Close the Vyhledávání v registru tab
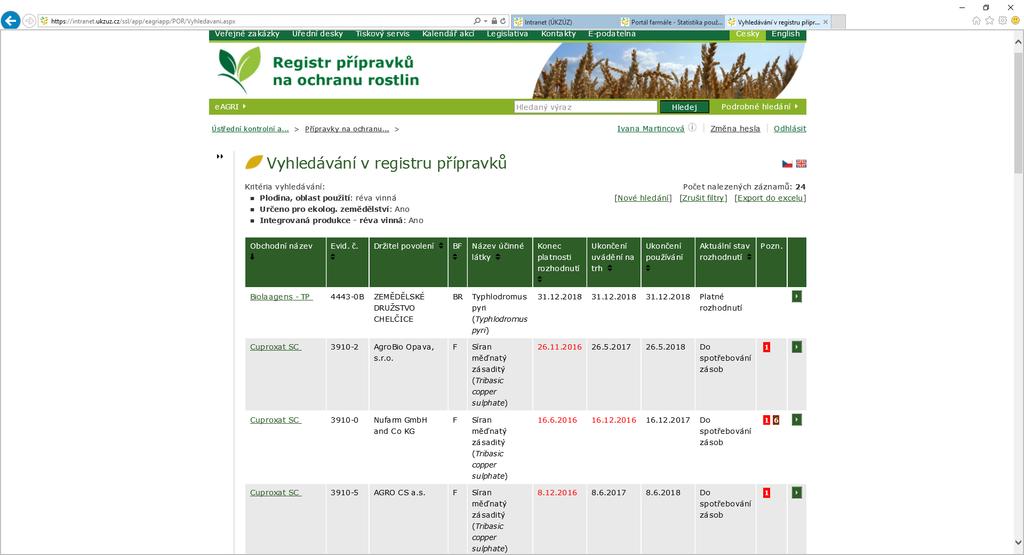This screenshot has height=555, width=1024. click(825, 22)
